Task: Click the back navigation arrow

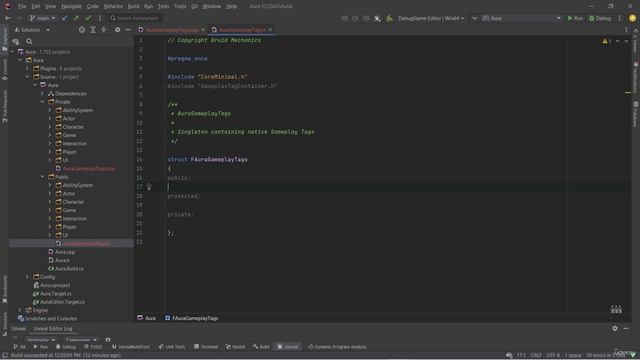Action: click(8, 18)
